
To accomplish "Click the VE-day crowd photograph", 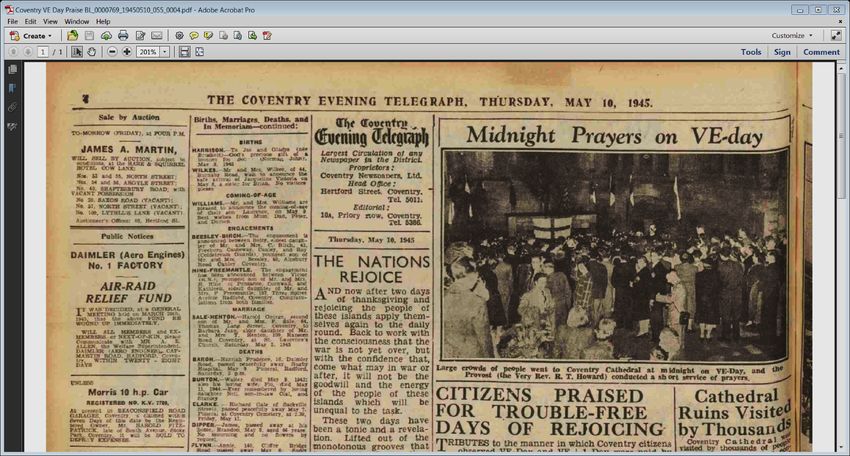I will point(615,256).
